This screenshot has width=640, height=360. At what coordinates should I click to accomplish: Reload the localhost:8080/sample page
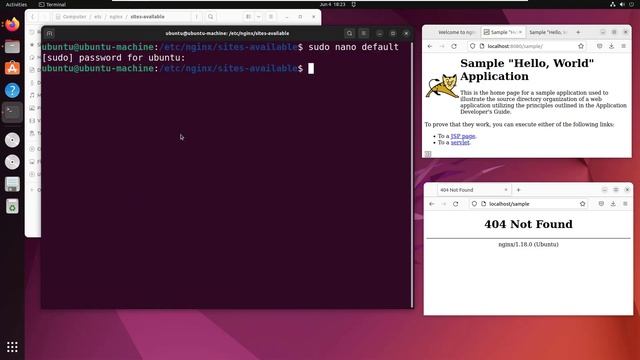454,46
